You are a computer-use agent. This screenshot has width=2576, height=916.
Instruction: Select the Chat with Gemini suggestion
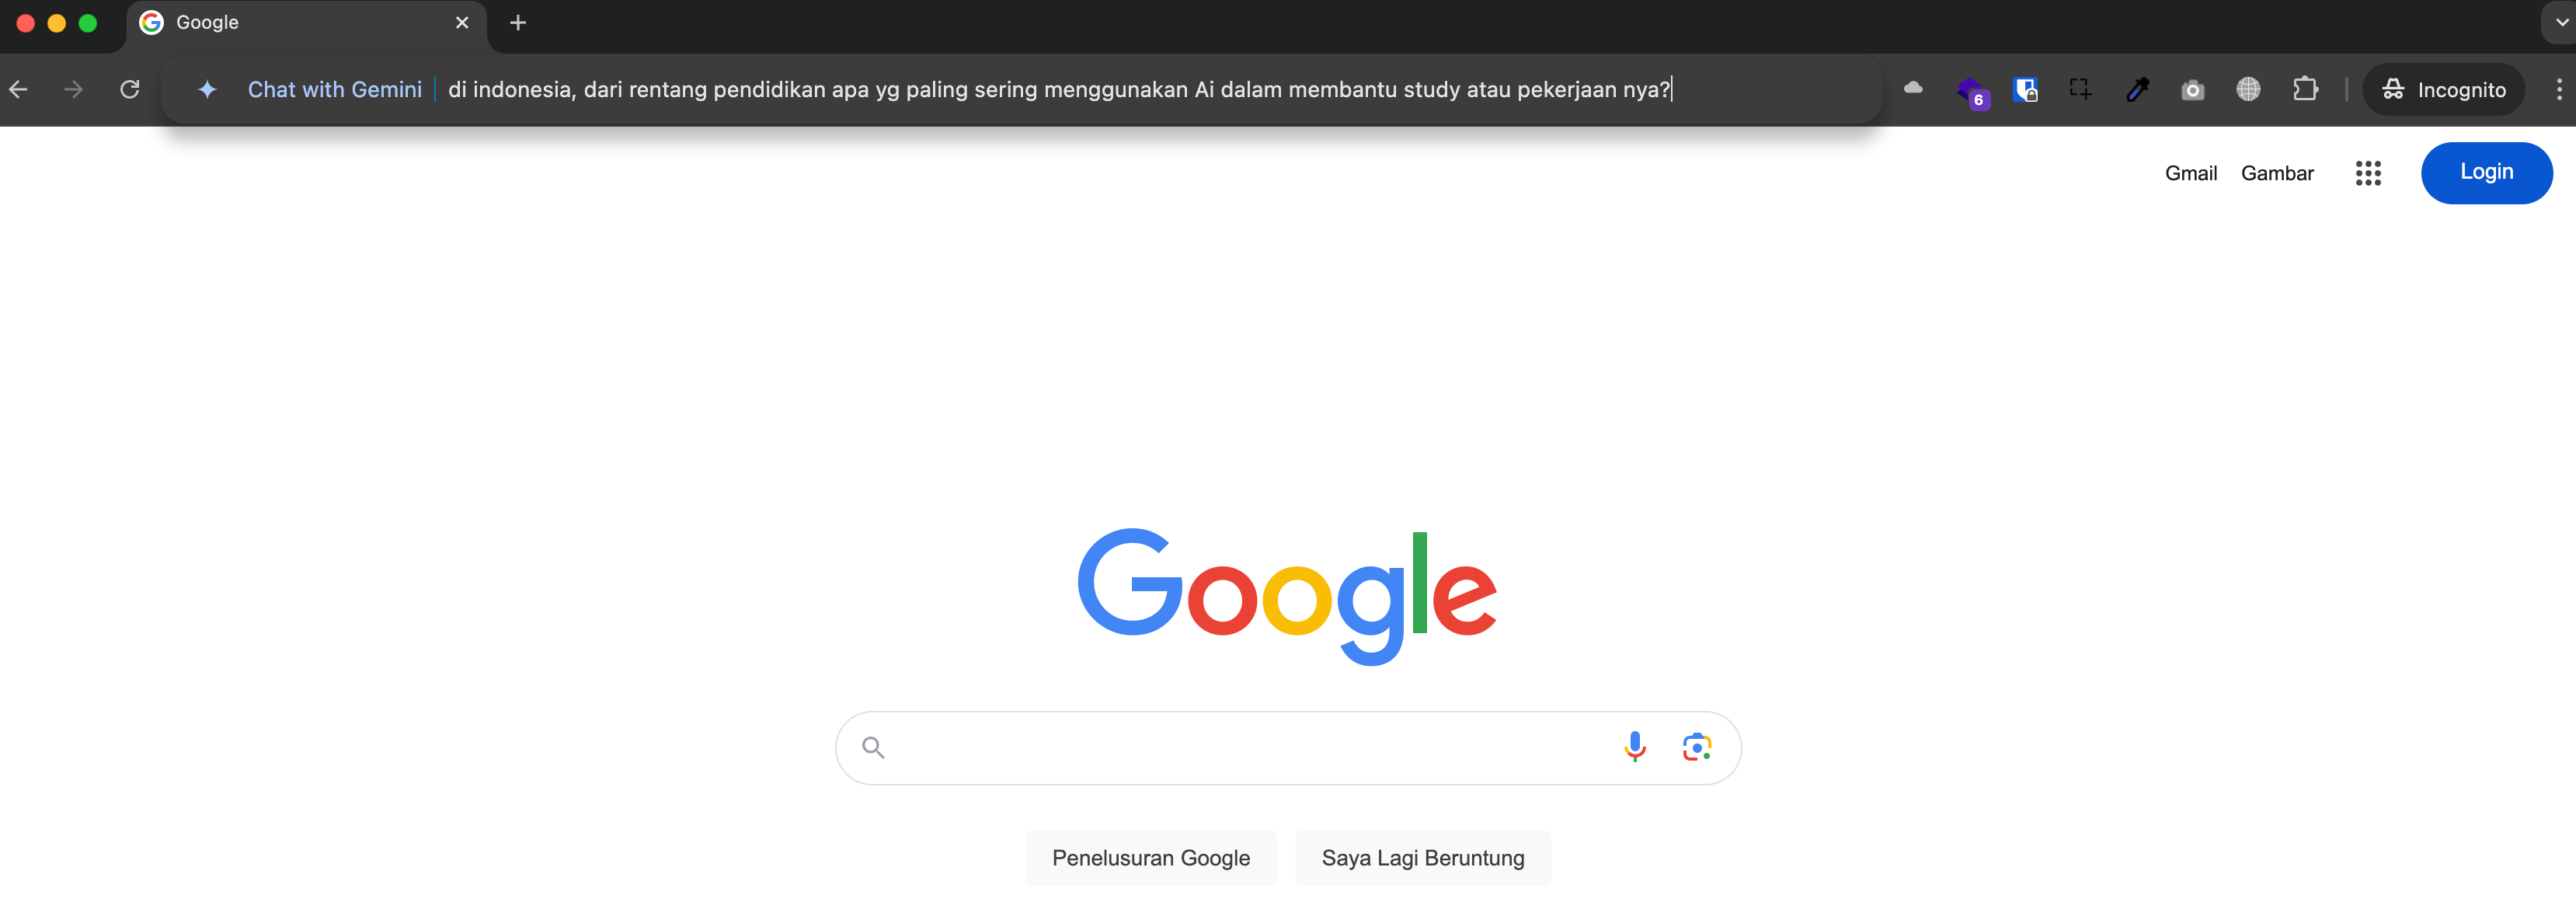[x=335, y=89]
